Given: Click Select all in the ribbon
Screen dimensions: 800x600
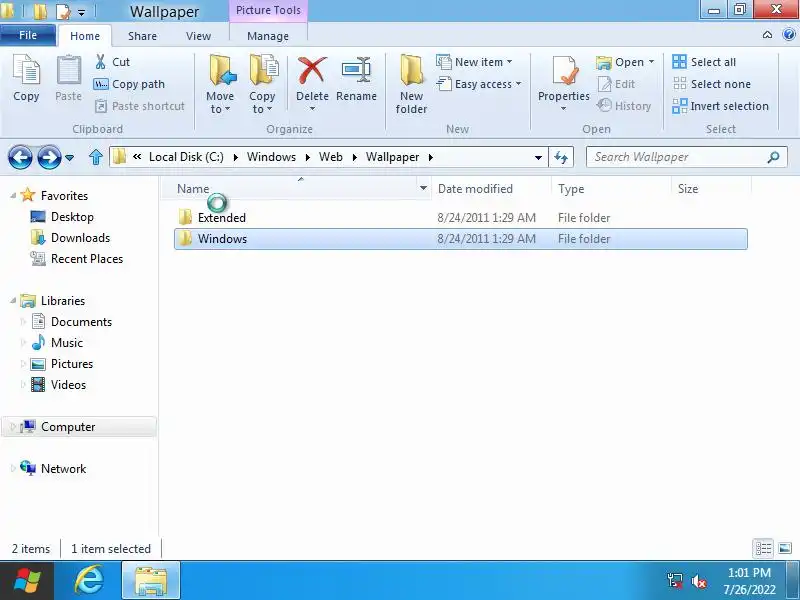Looking at the screenshot, I should click(704, 62).
